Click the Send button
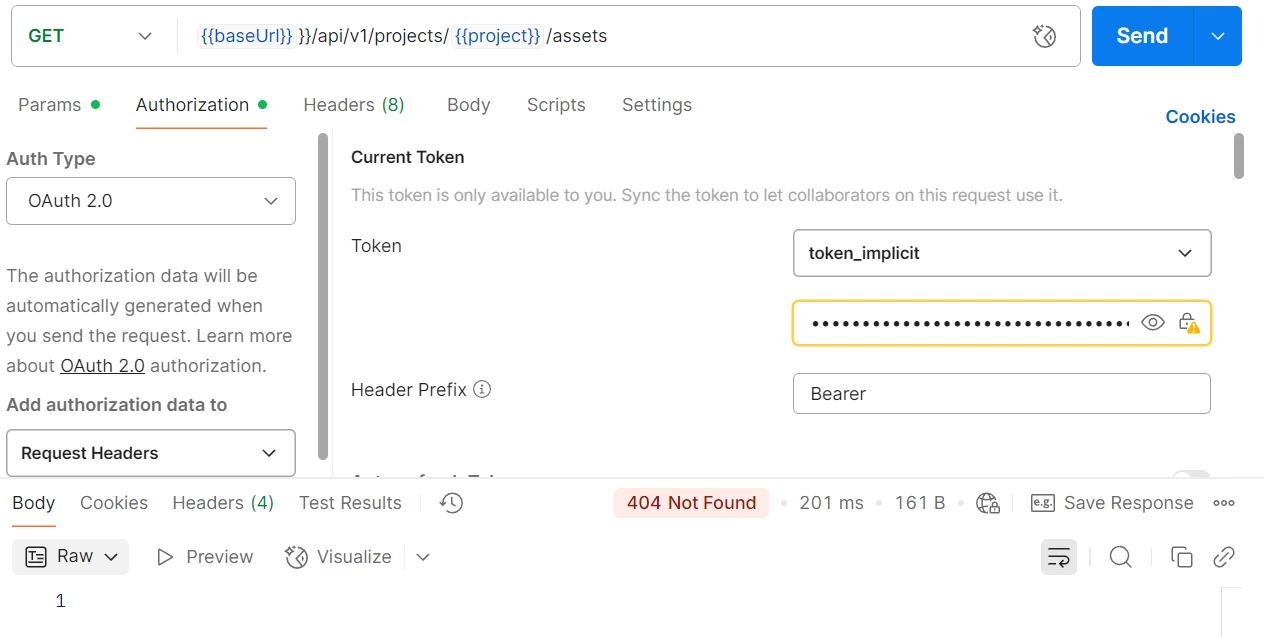The height and width of the screenshot is (637, 1264). pyautogui.click(x=1142, y=36)
